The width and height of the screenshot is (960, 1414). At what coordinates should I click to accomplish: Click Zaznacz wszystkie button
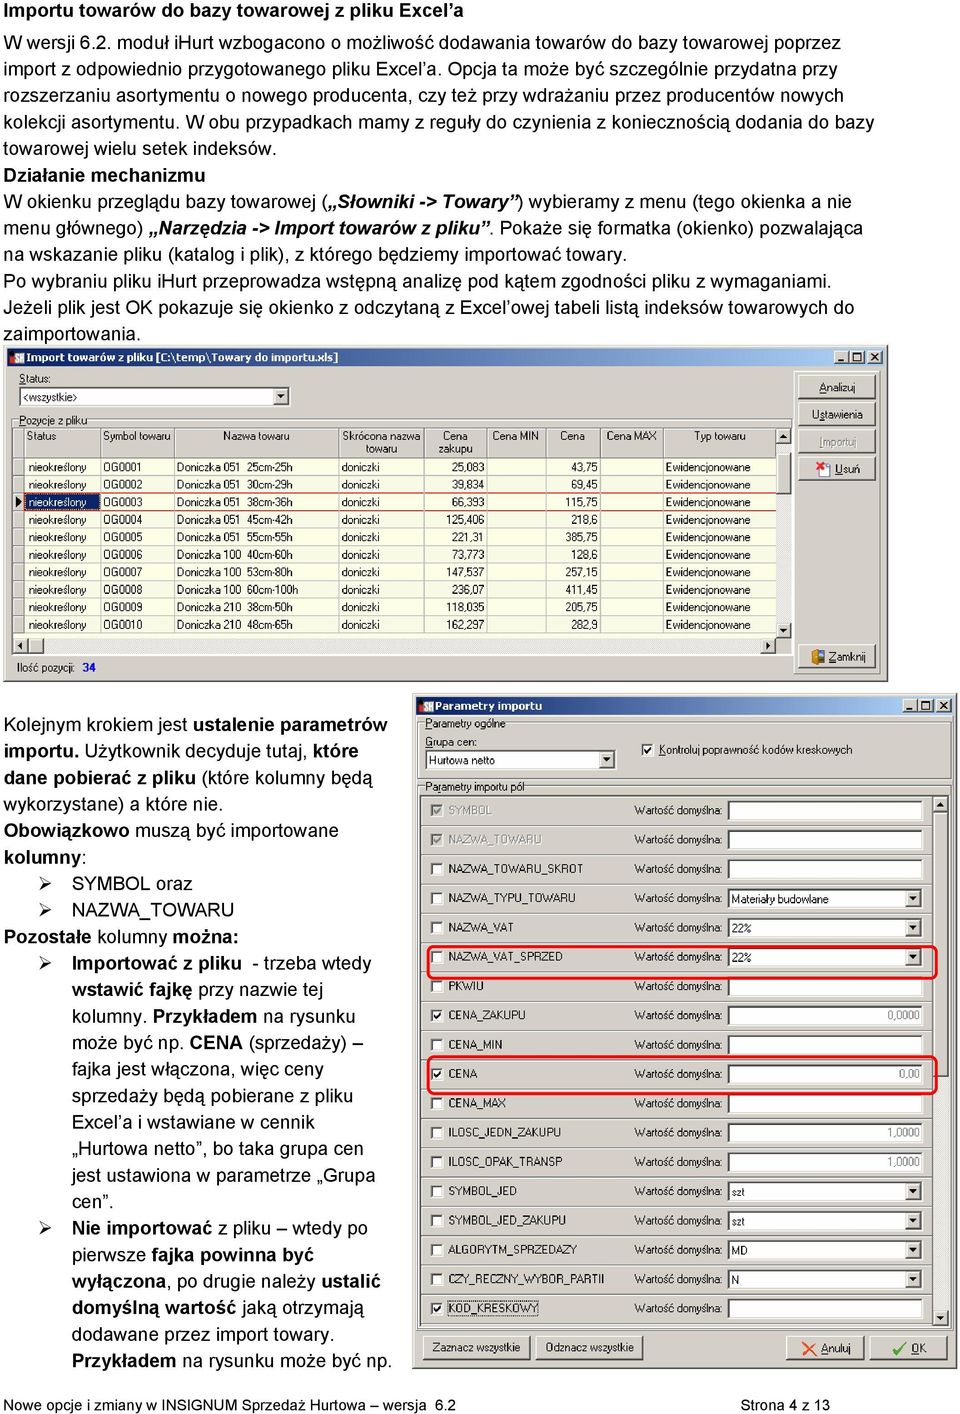click(x=476, y=1347)
